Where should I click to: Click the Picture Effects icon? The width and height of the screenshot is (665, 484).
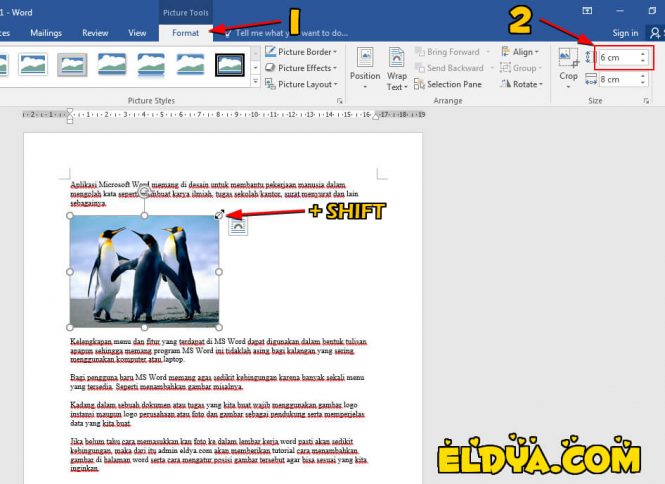click(x=270, y=68)
